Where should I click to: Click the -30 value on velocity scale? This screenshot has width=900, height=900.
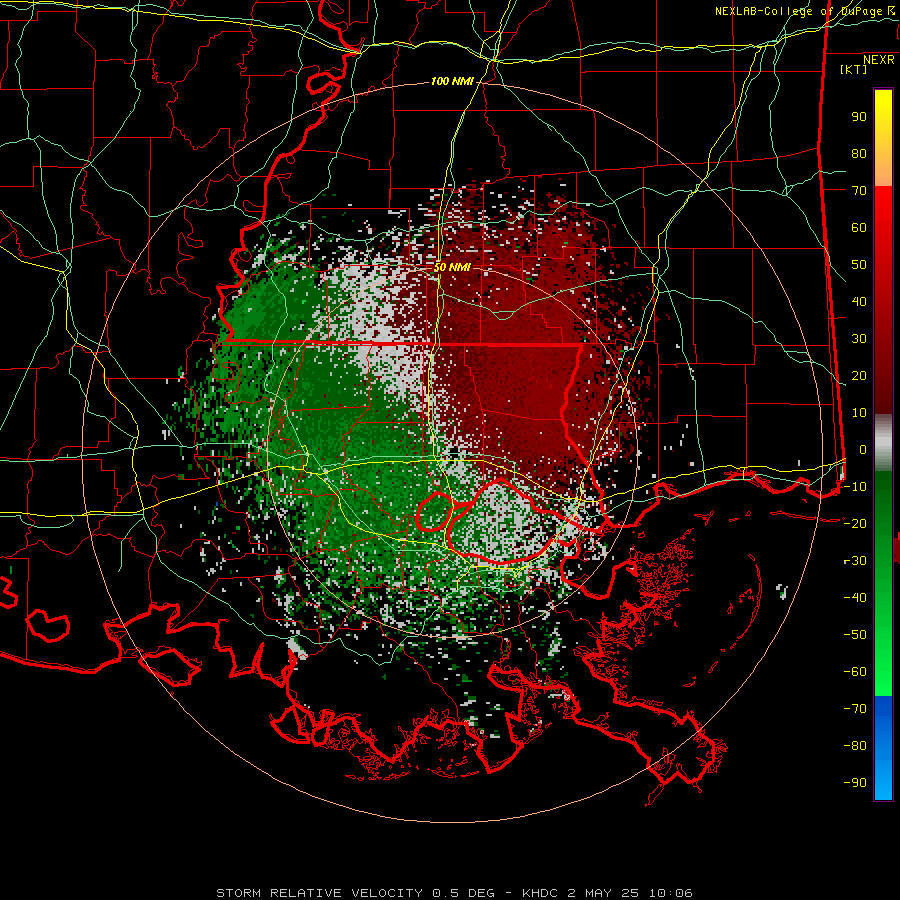click(x=855, y=561)
